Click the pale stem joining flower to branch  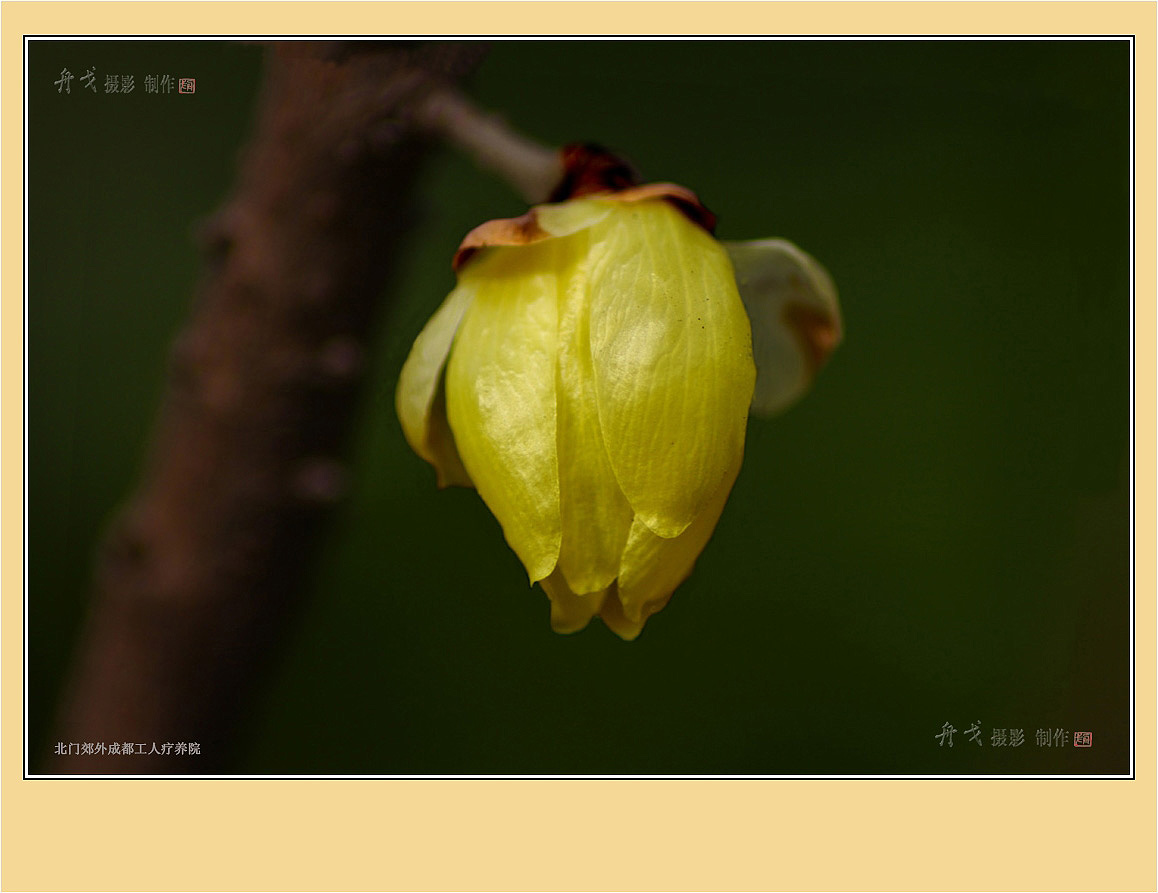[x=490, y=140]
